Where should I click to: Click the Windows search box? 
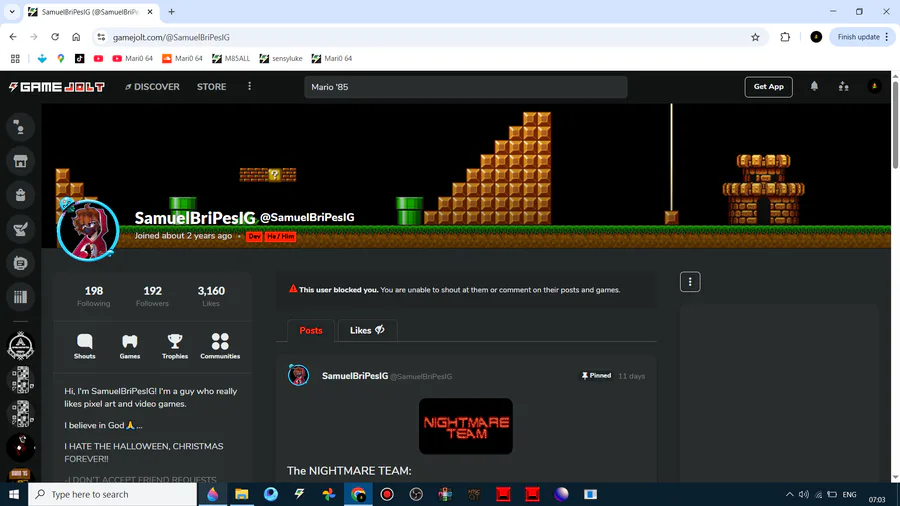(x=112, y=495)
